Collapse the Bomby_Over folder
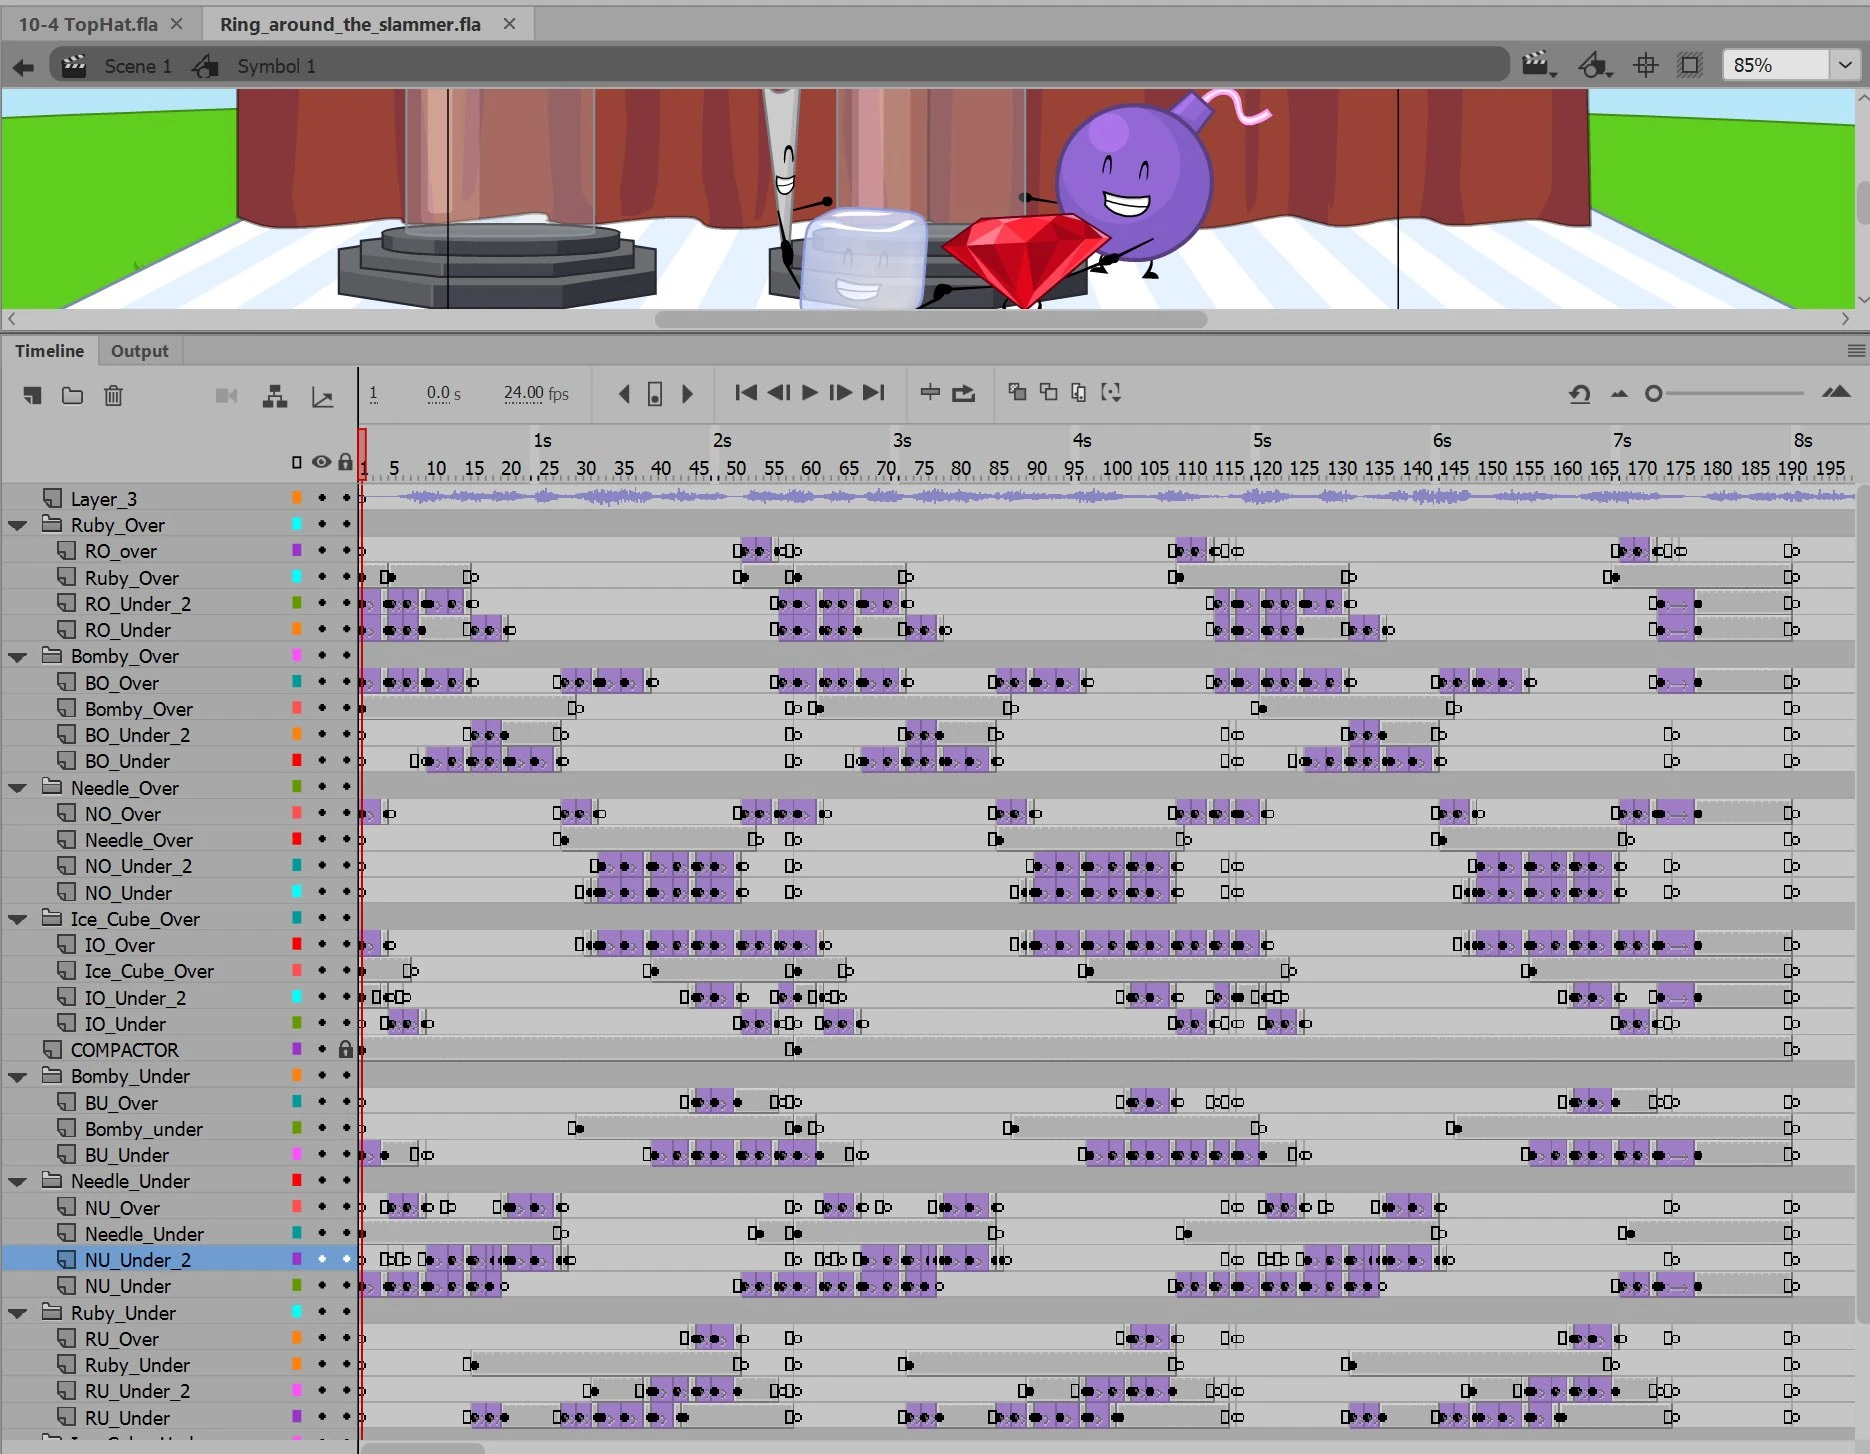Viewport: 1870px width, 1454px height. click(18, 657)
